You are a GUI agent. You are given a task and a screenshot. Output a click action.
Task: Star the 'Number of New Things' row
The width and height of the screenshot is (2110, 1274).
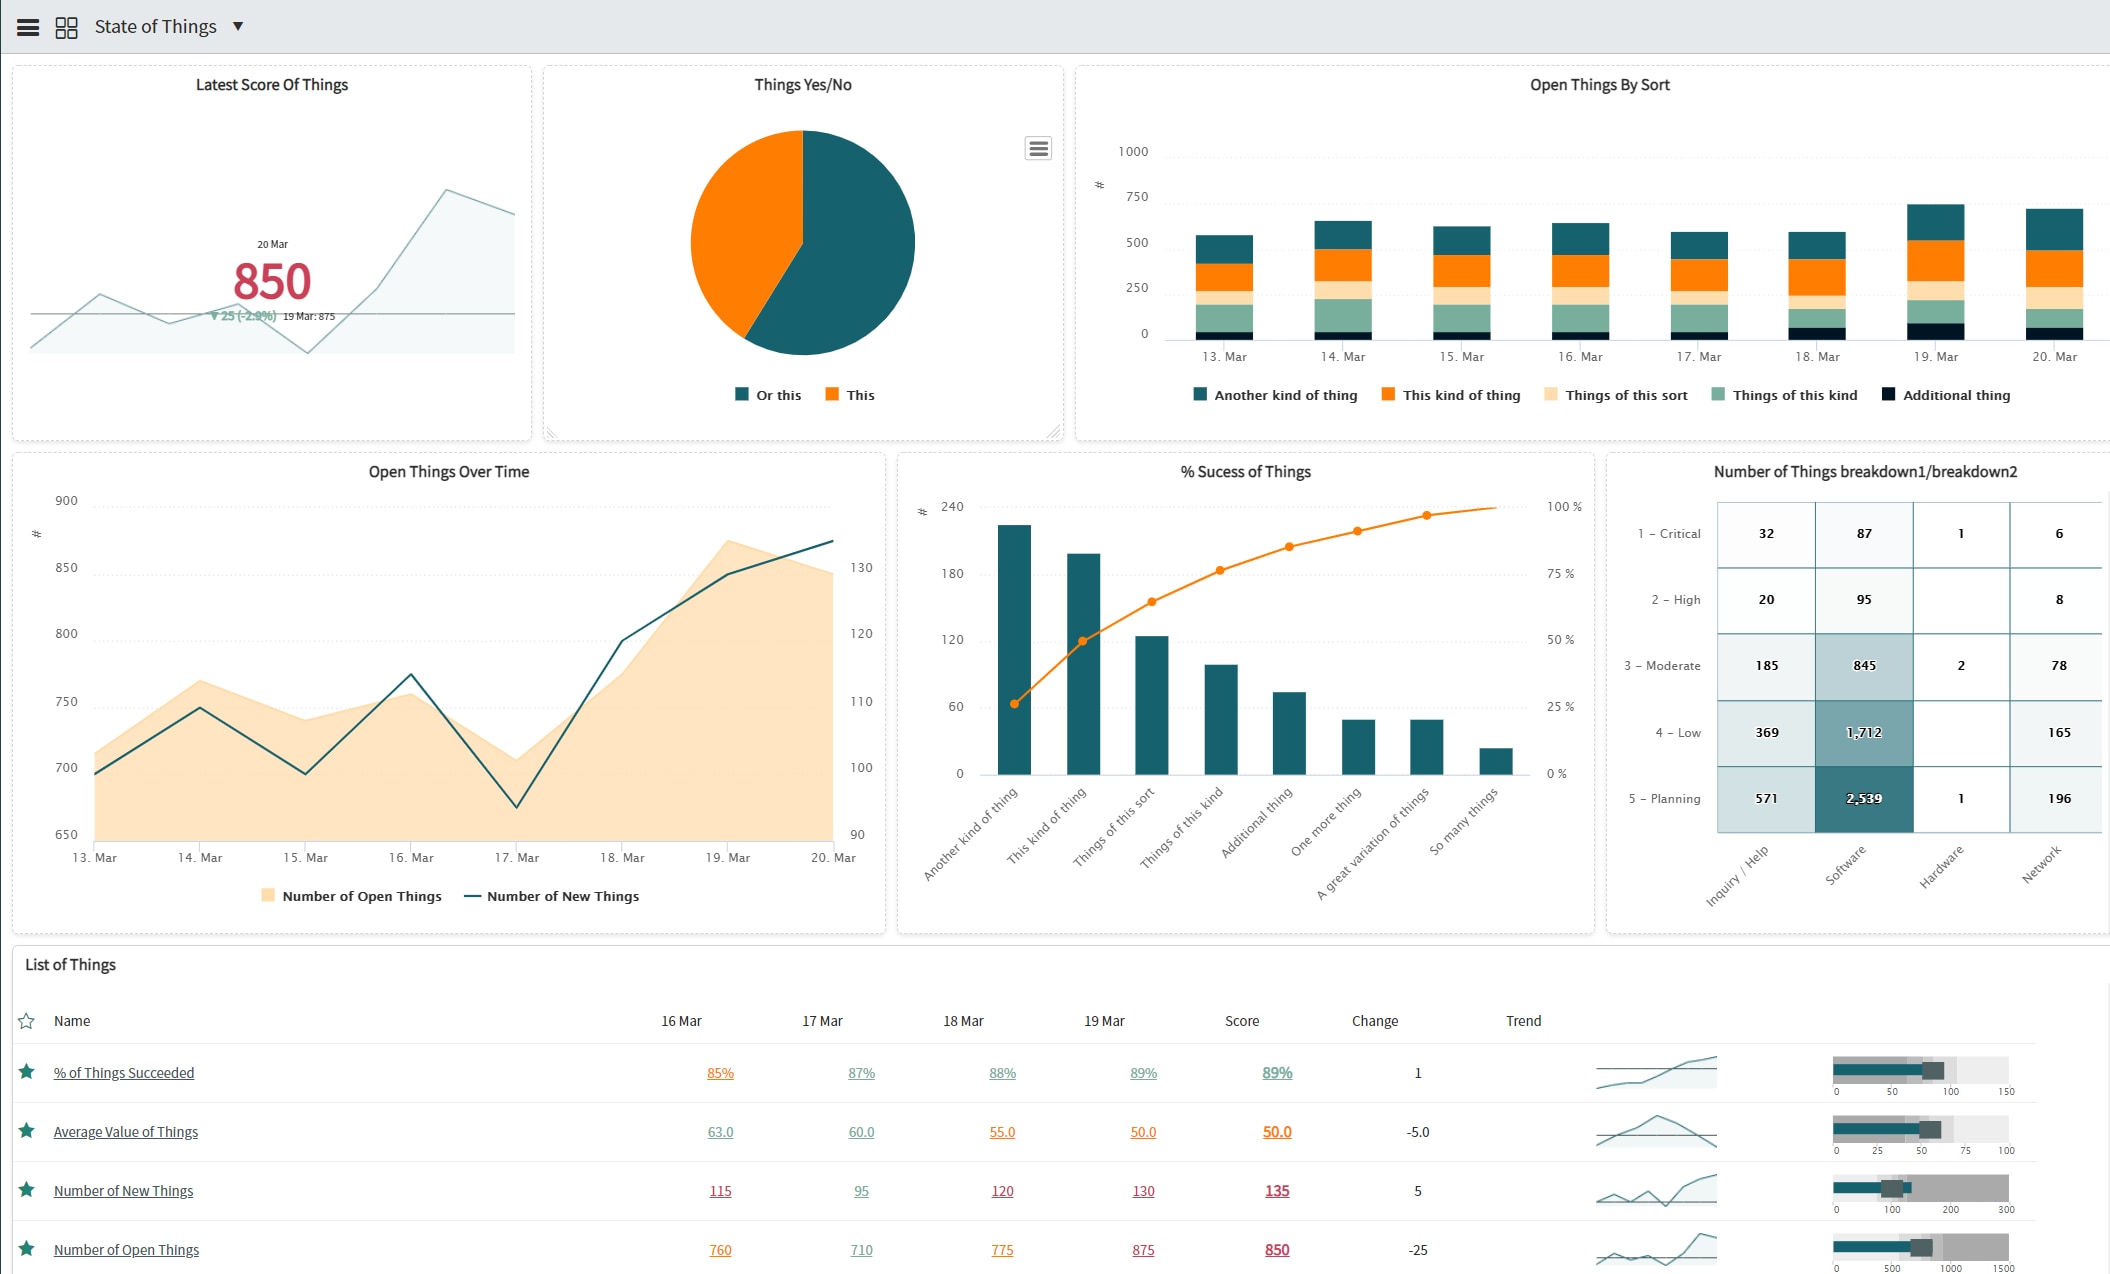pyautogui.click(x=26, y=1189)
